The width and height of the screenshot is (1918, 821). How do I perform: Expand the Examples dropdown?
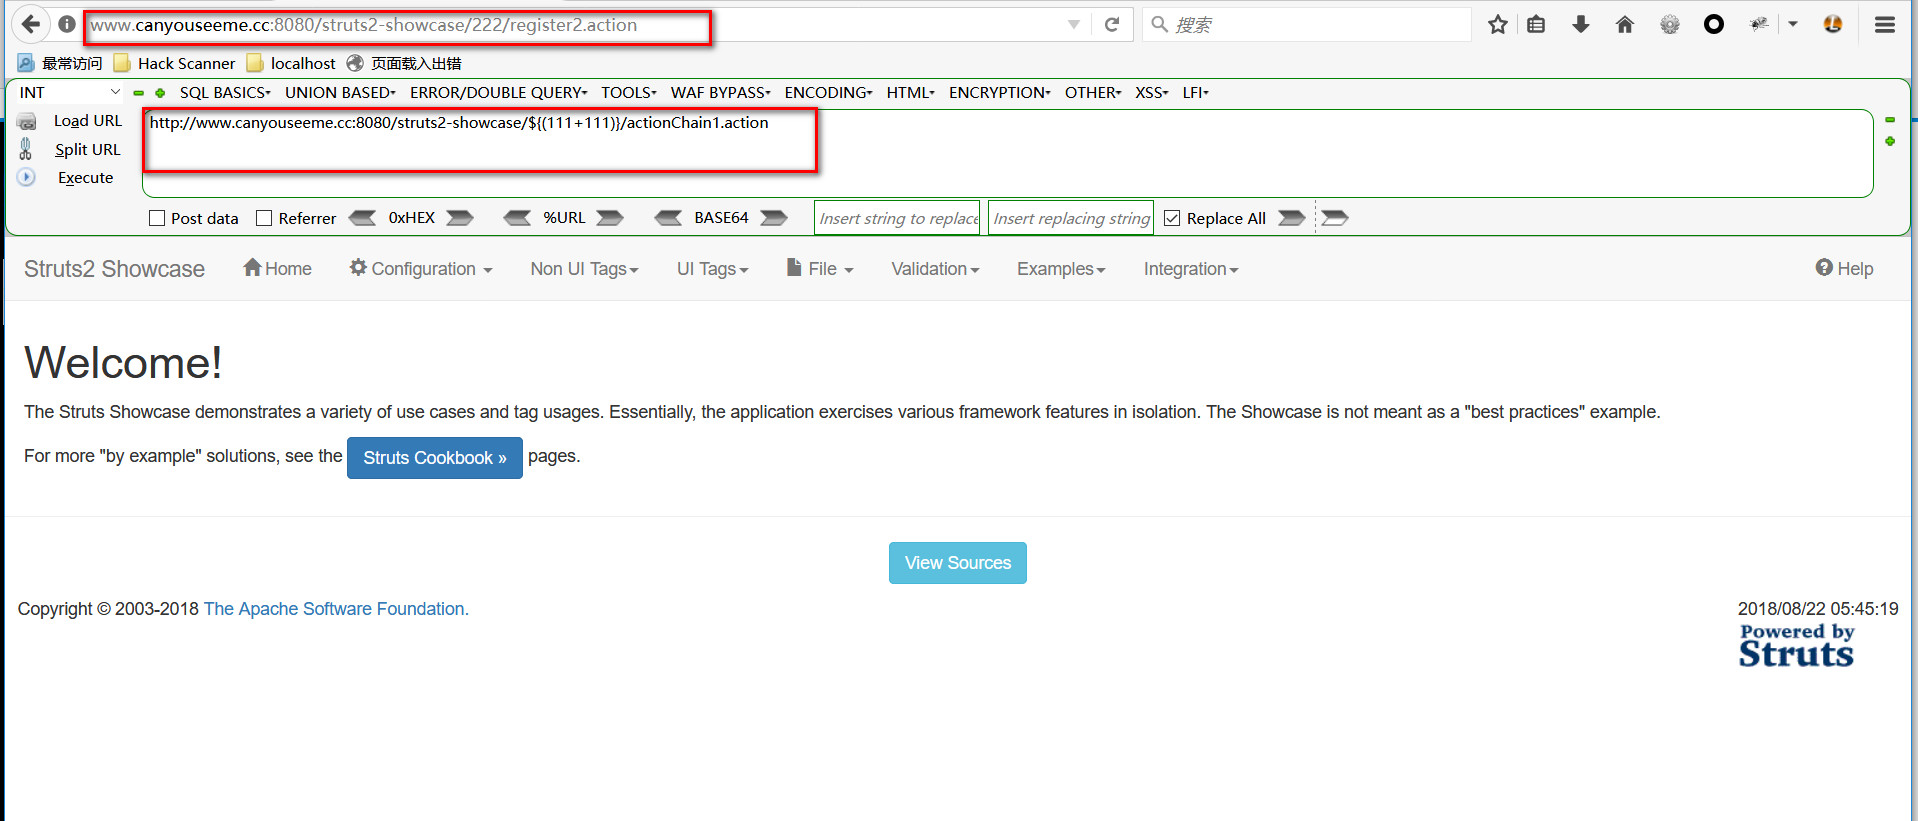coord(1062,269)
